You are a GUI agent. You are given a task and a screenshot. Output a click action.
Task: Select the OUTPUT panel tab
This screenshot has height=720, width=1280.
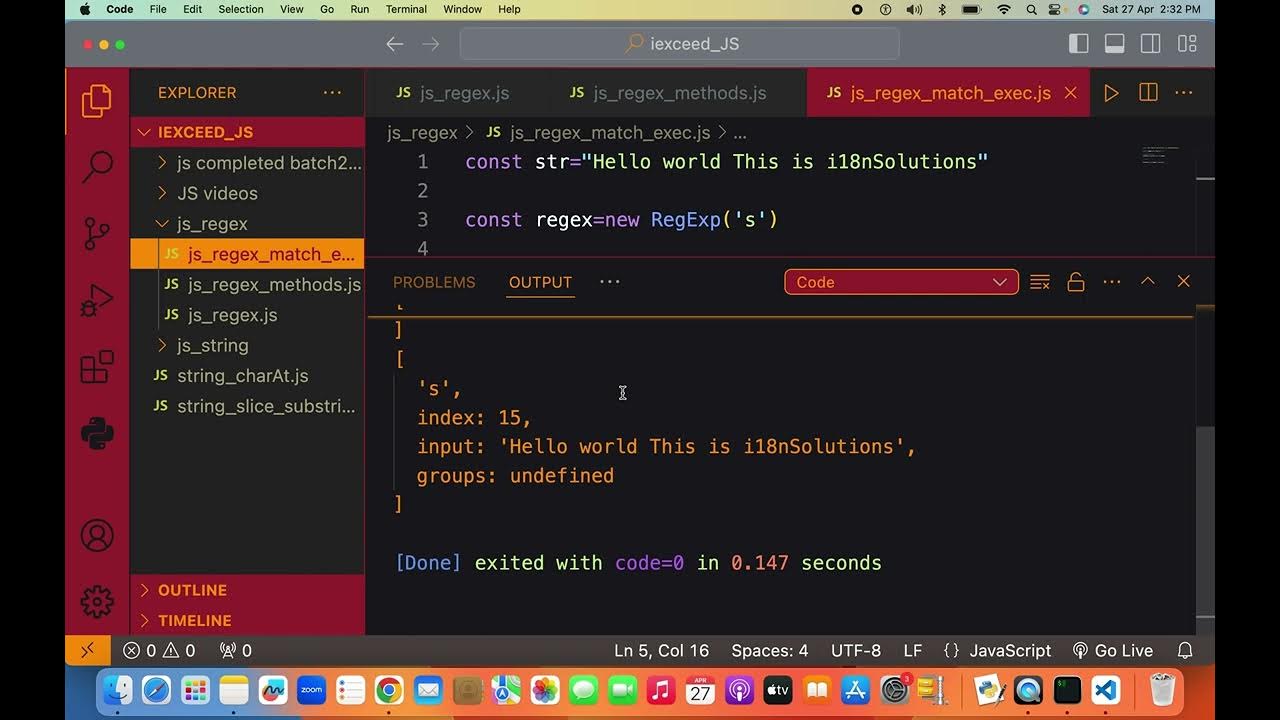540,282
